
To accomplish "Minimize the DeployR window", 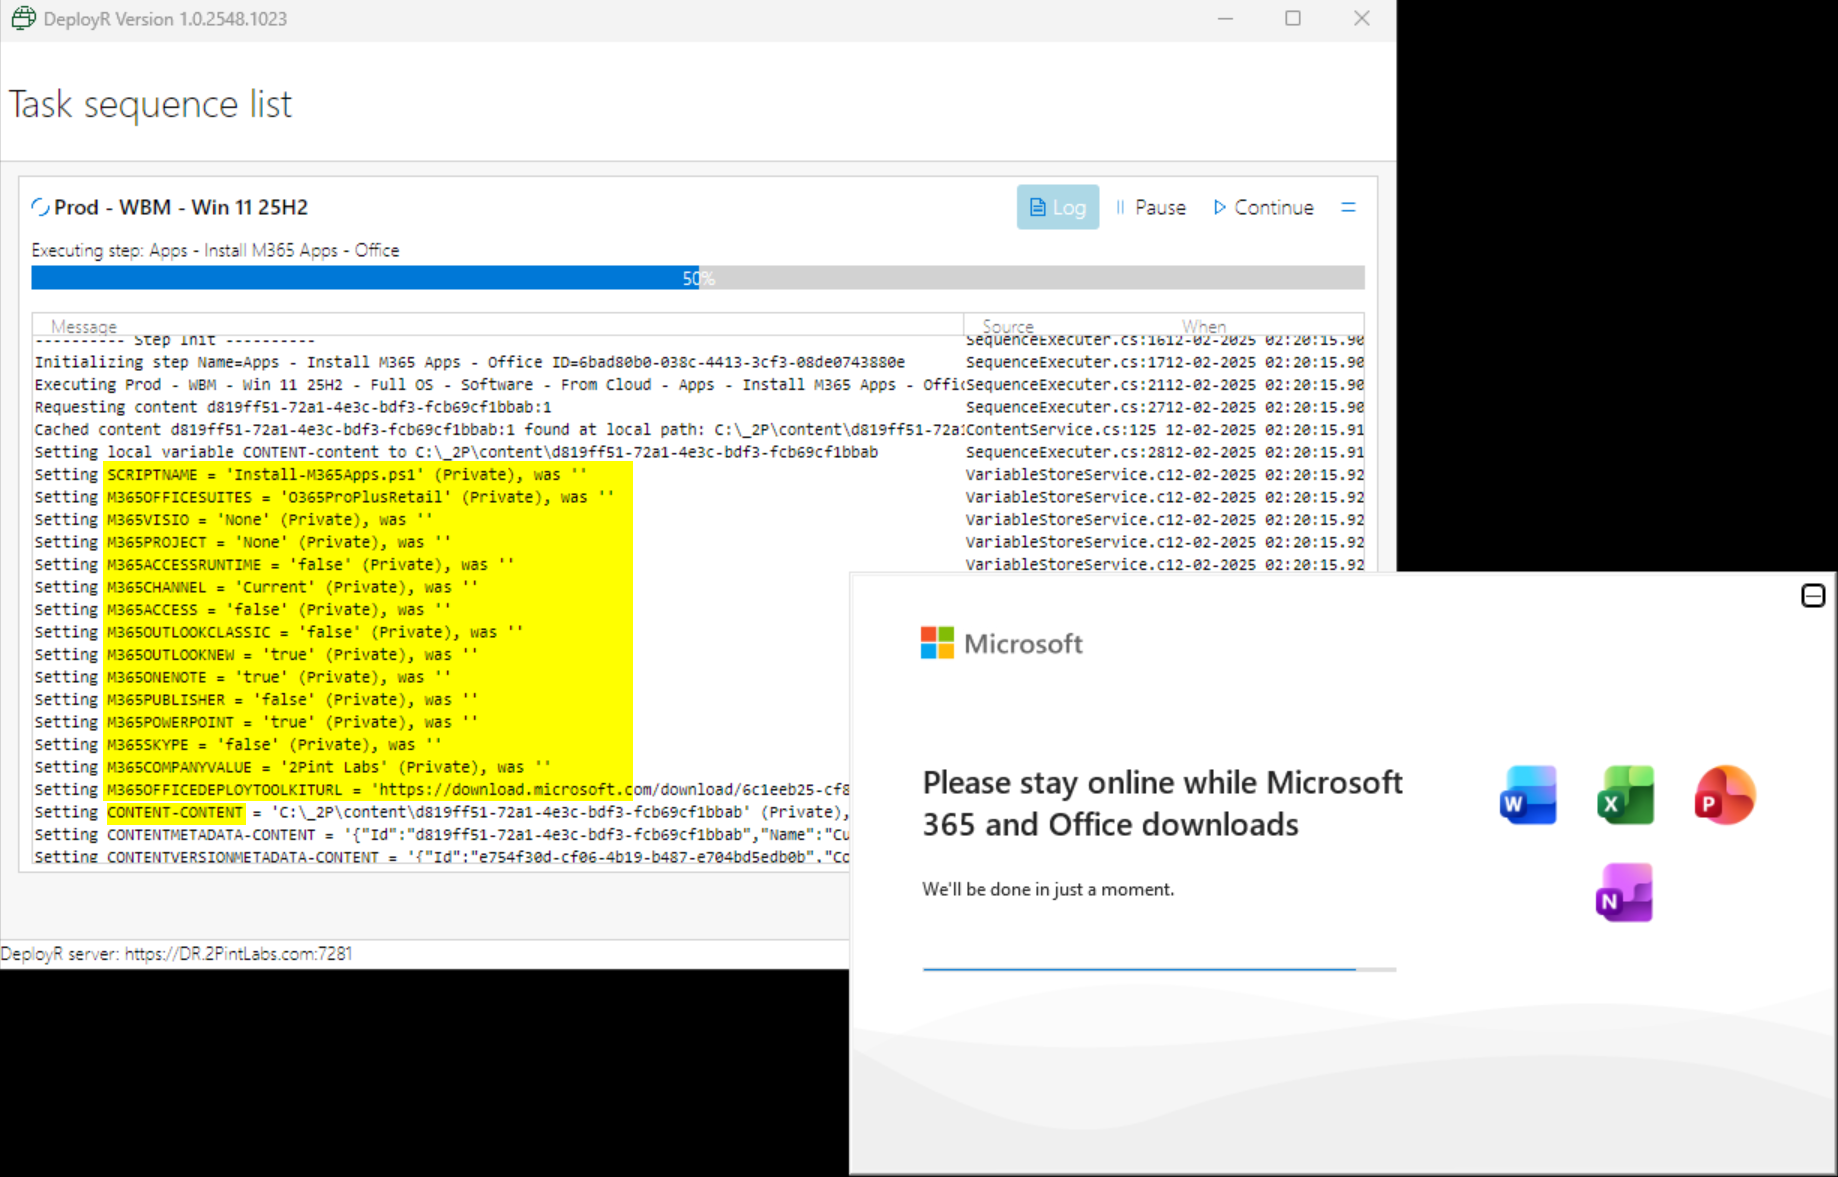I will [x=1225, y=19].
